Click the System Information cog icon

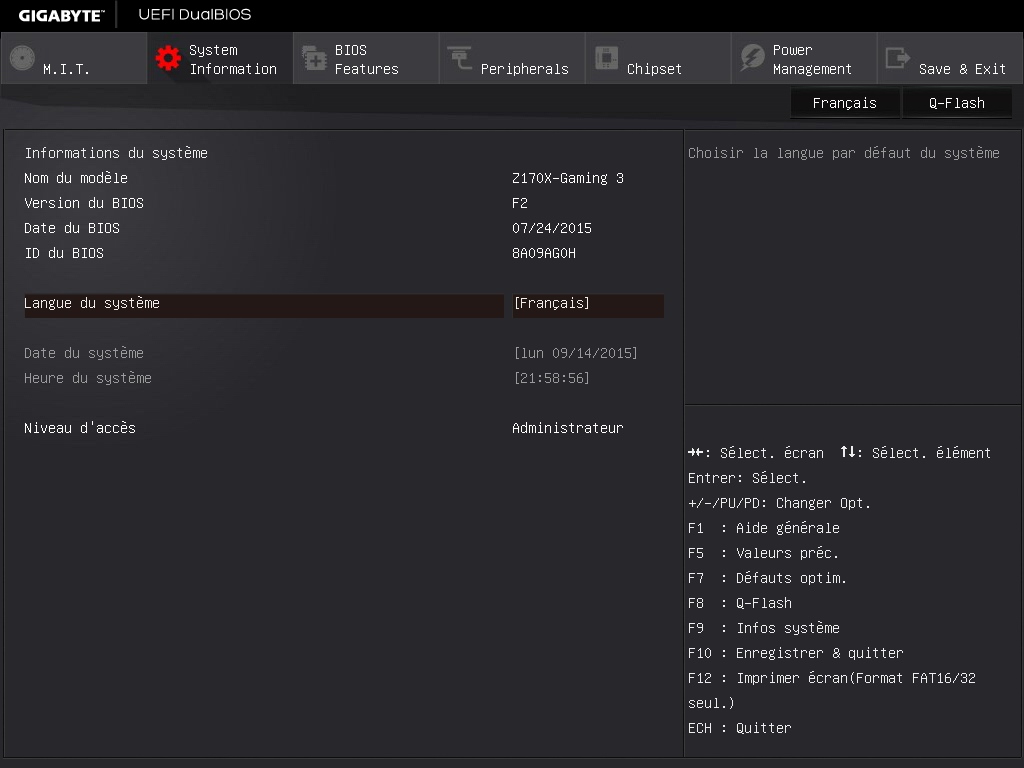pyautogui.click(x=167, y=58)
